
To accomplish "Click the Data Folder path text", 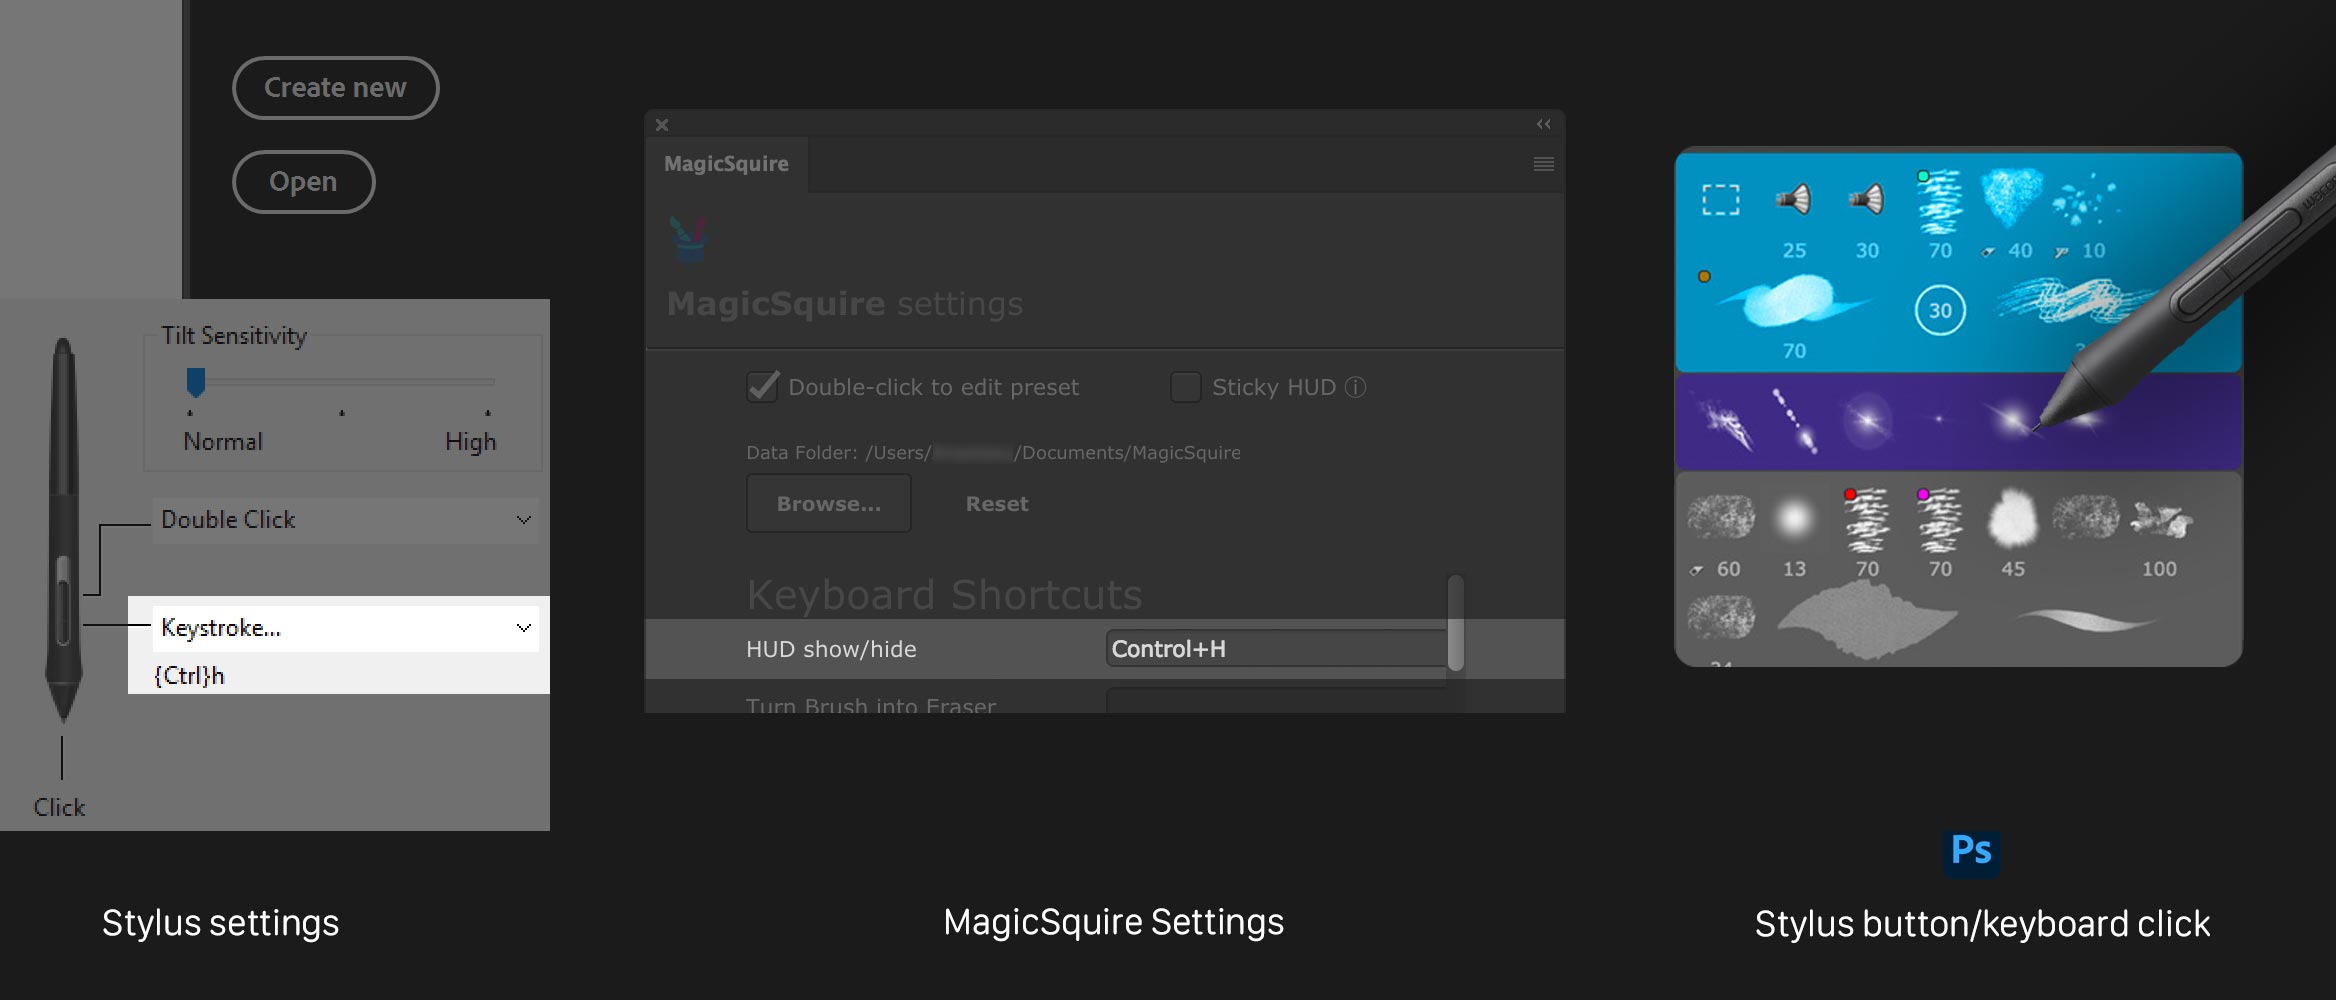I will (x=993, y=453).
